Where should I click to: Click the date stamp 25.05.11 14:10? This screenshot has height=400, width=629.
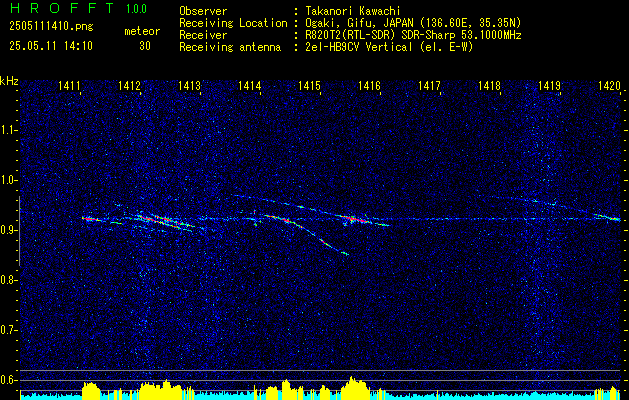pyautogui.click(x=51, y=46)
